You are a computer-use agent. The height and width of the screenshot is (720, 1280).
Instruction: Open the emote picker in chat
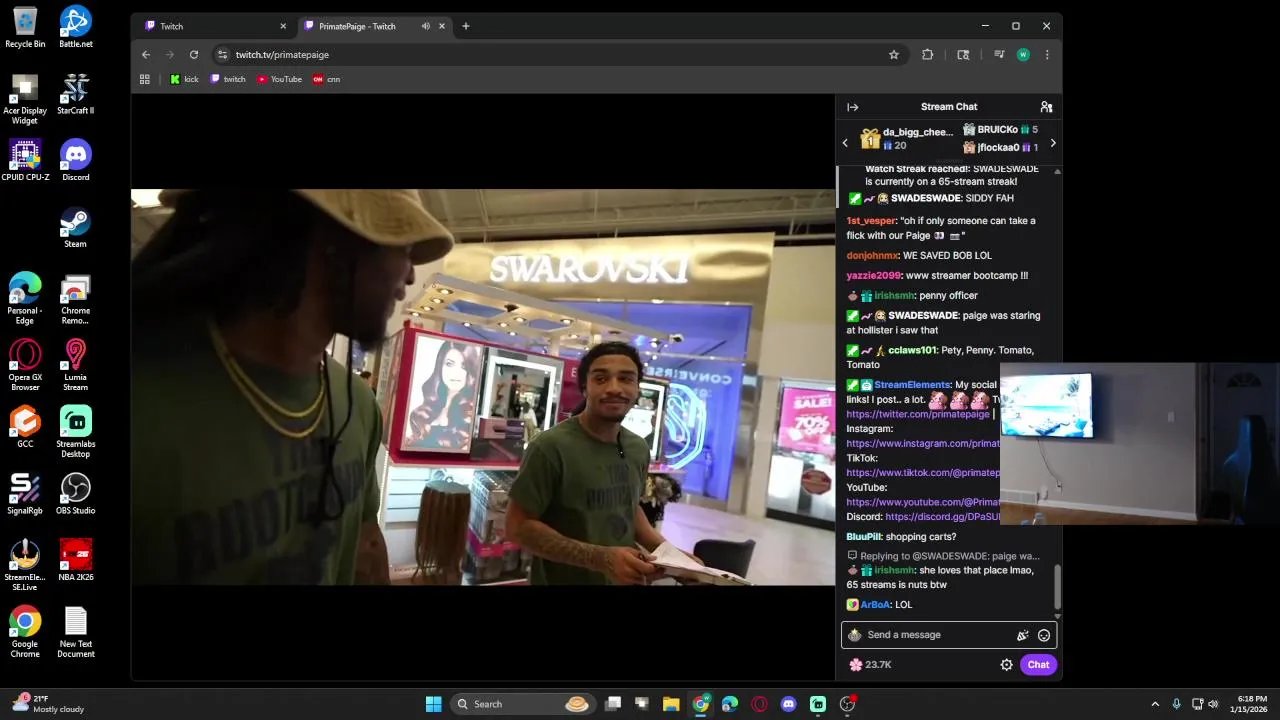point(1044,635)
